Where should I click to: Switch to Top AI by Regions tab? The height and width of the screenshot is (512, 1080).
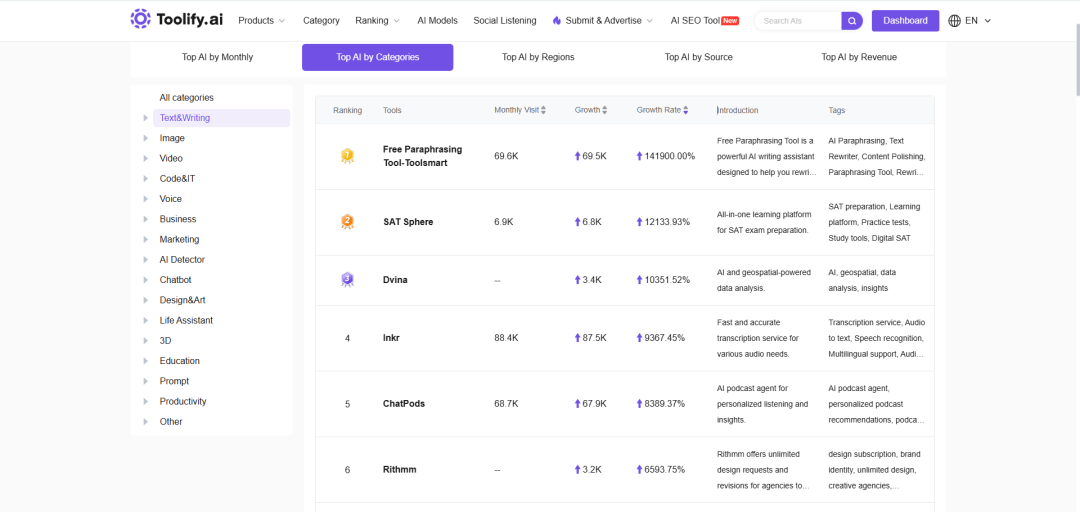click(538, 57)
